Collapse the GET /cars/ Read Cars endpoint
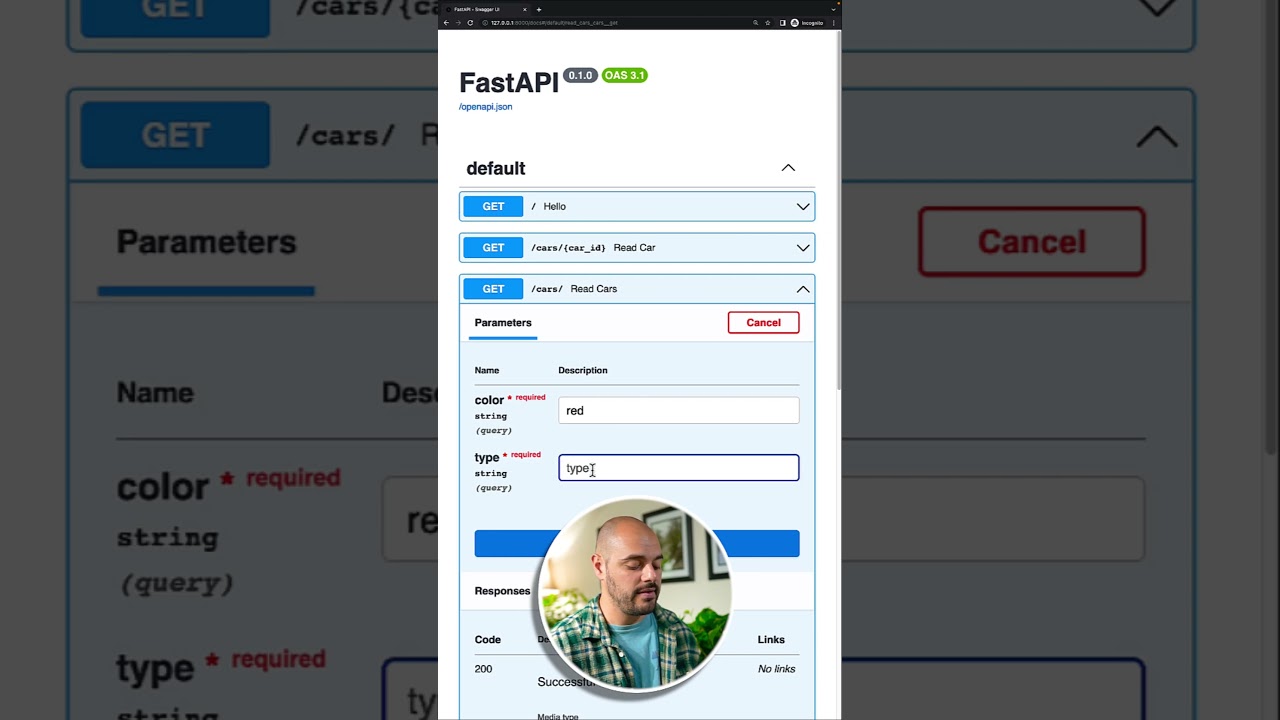The width and height of the screenshot is (1280, 720). [637, 289]
